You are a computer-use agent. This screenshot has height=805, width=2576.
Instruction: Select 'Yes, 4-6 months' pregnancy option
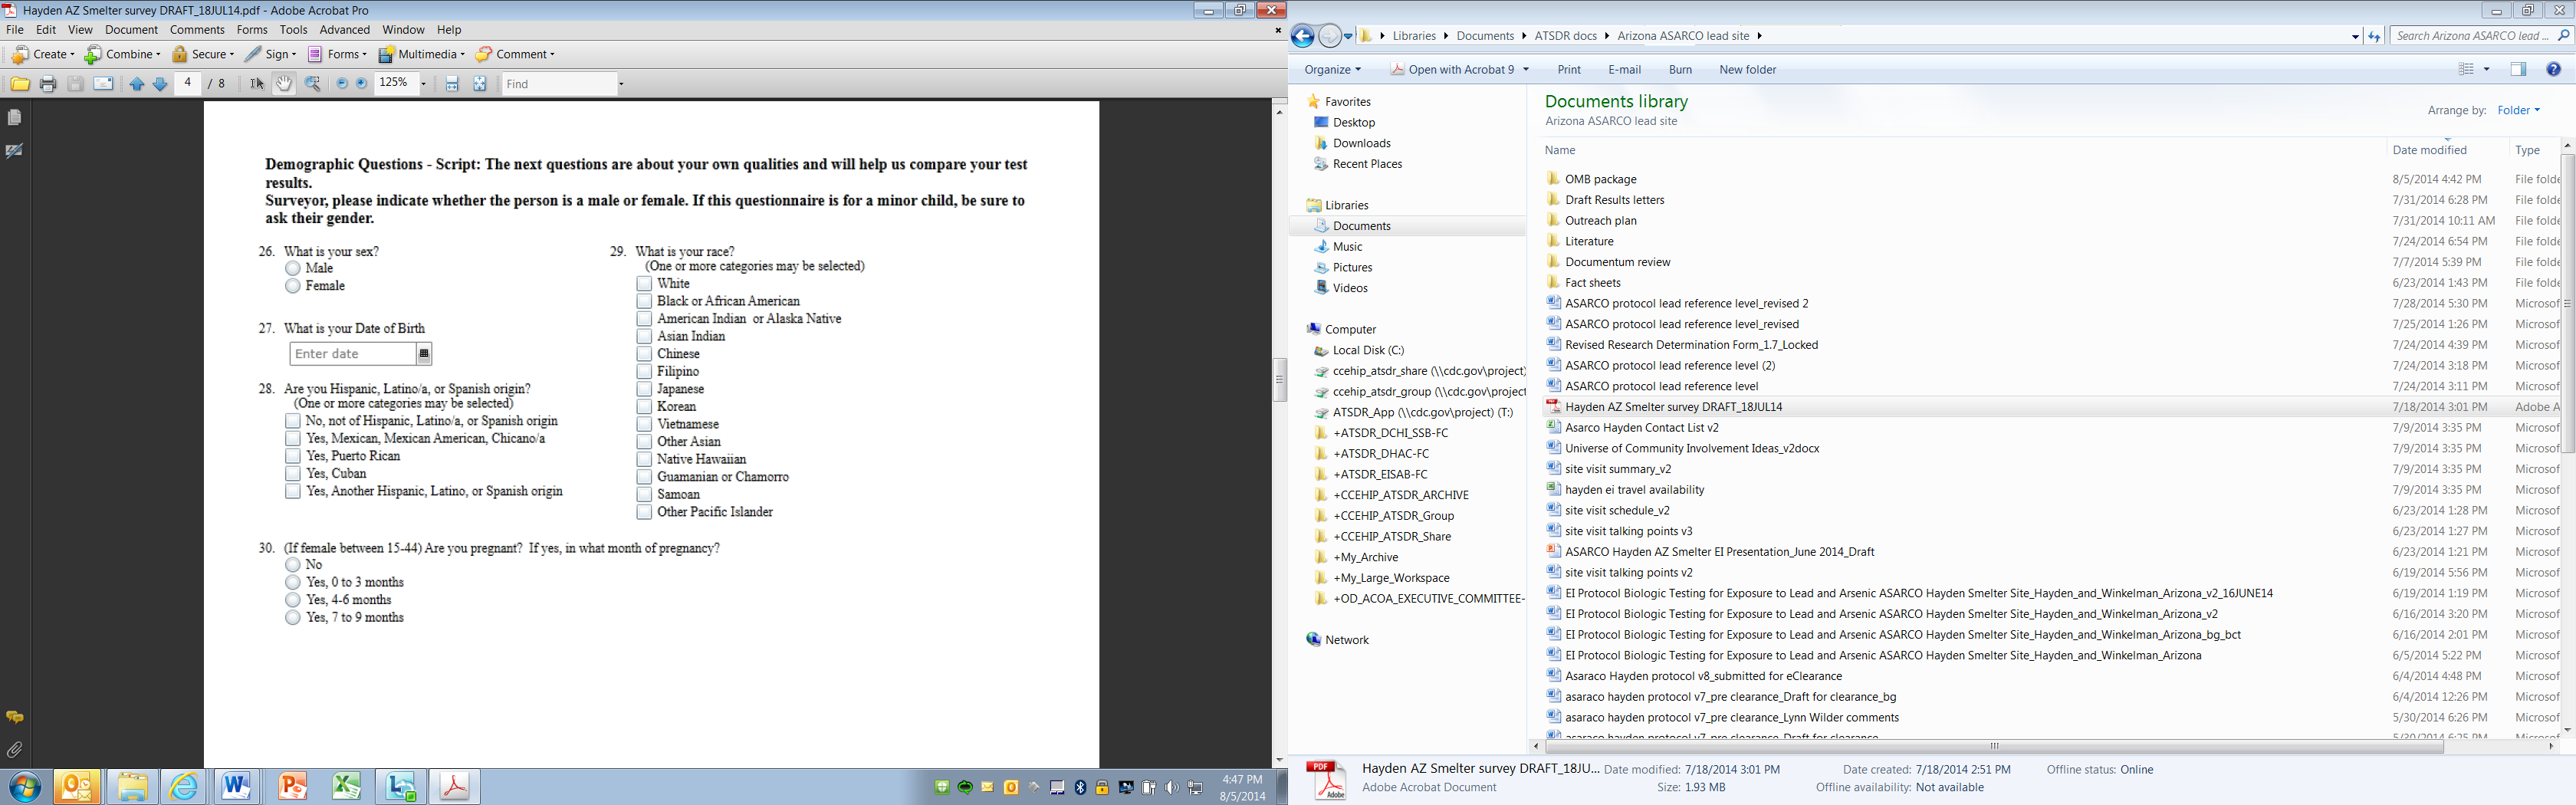[293, 600]
